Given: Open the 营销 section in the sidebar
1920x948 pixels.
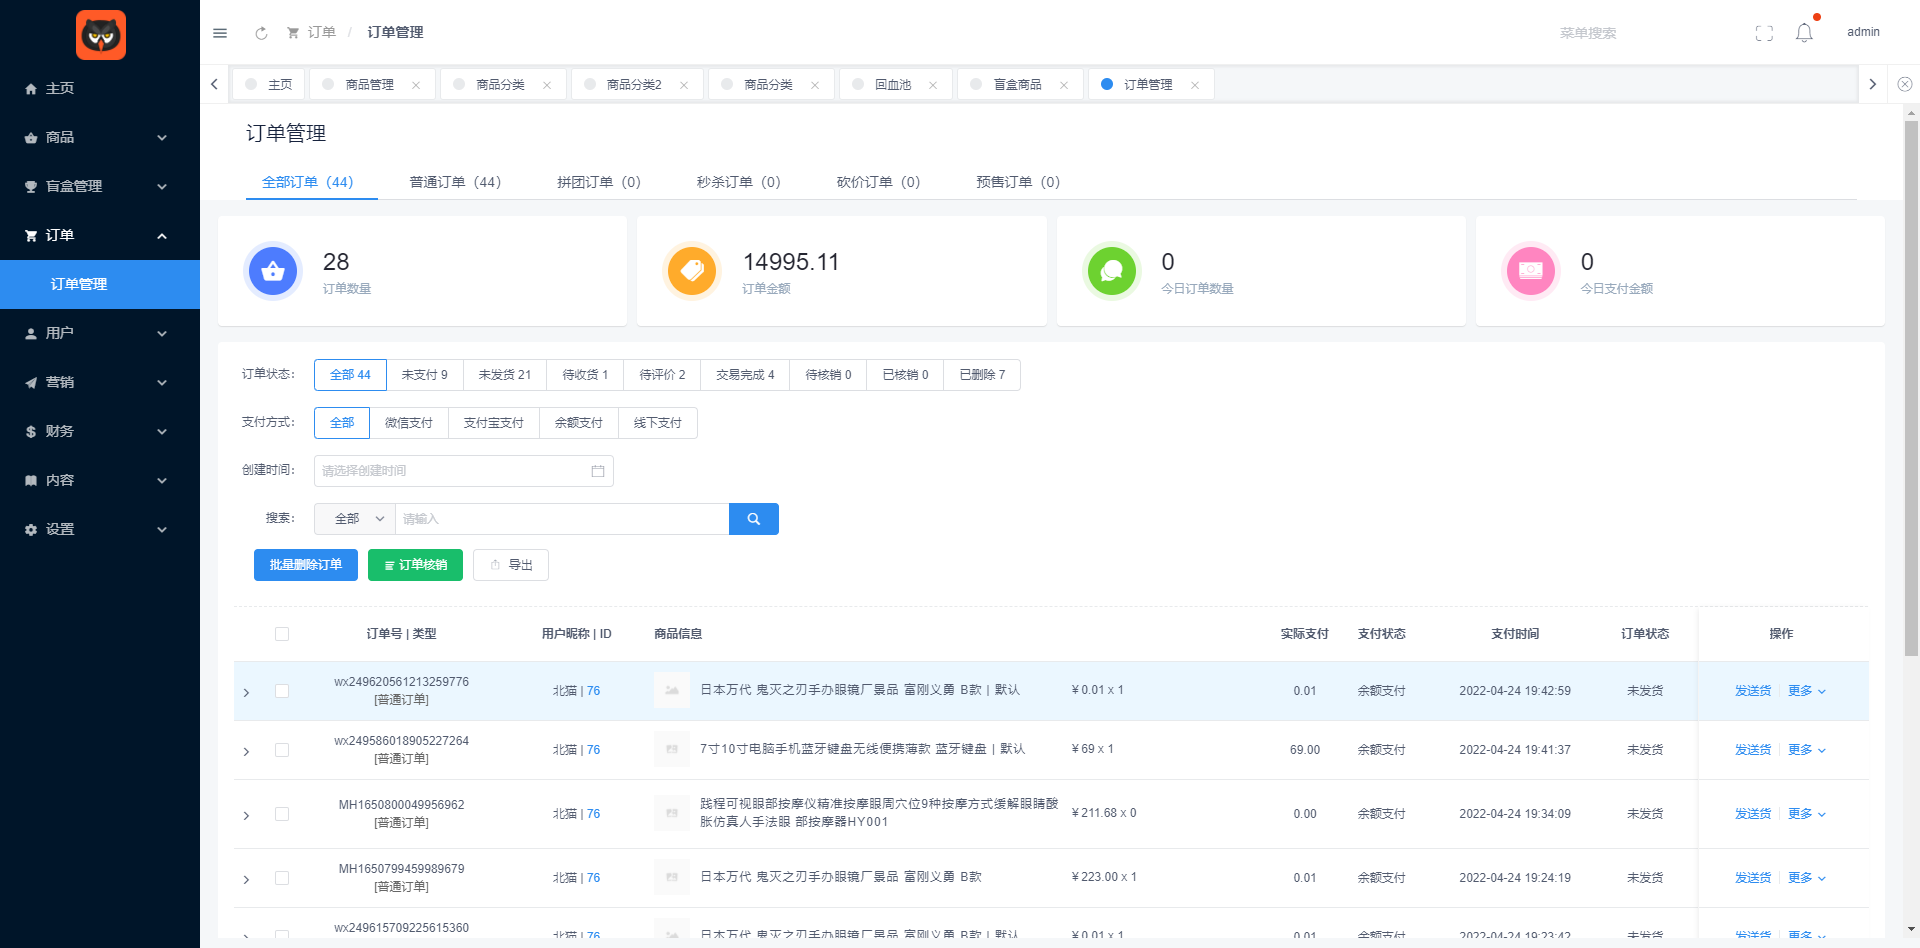Looking at the screenshot, I should [x=60, y=382].
